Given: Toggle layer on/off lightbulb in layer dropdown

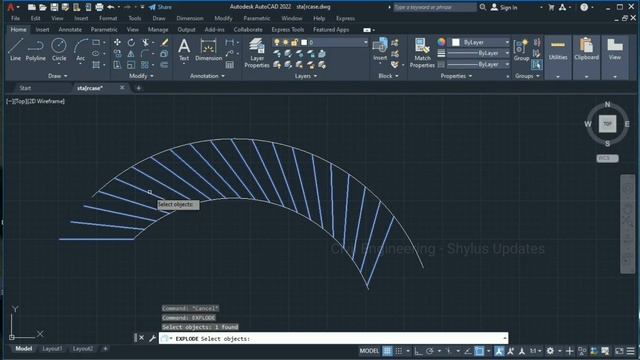Looking at the screenshot, I should (x=277, y=42).
